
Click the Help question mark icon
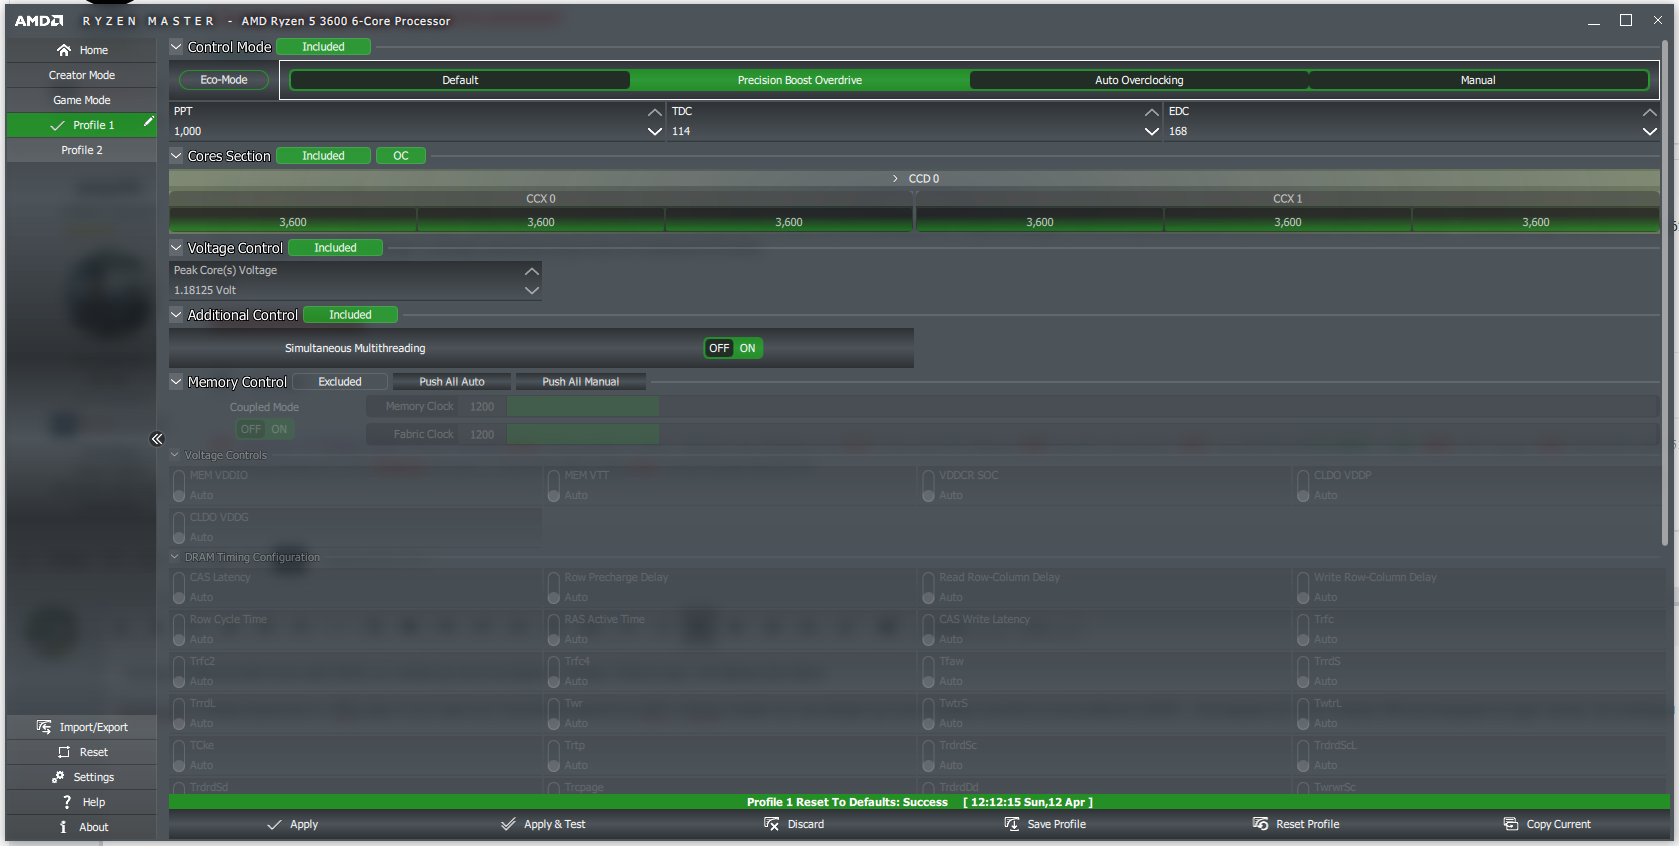click(67, 802)
